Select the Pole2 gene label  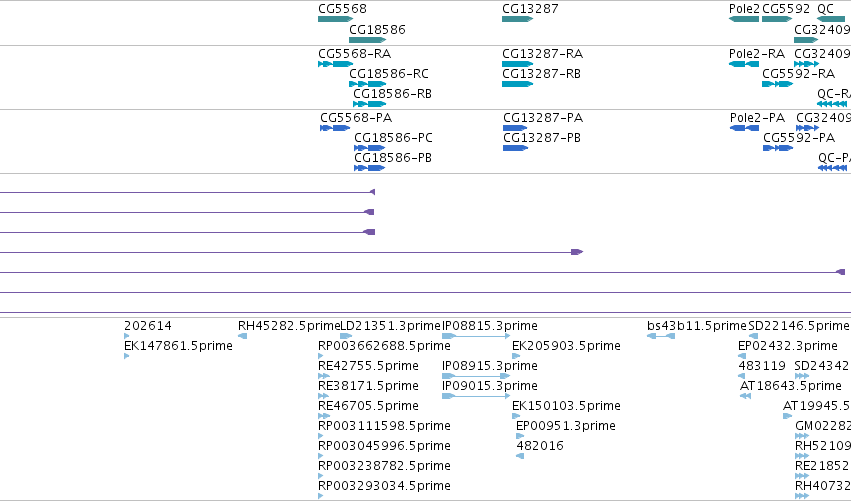[x=744, y=9]
